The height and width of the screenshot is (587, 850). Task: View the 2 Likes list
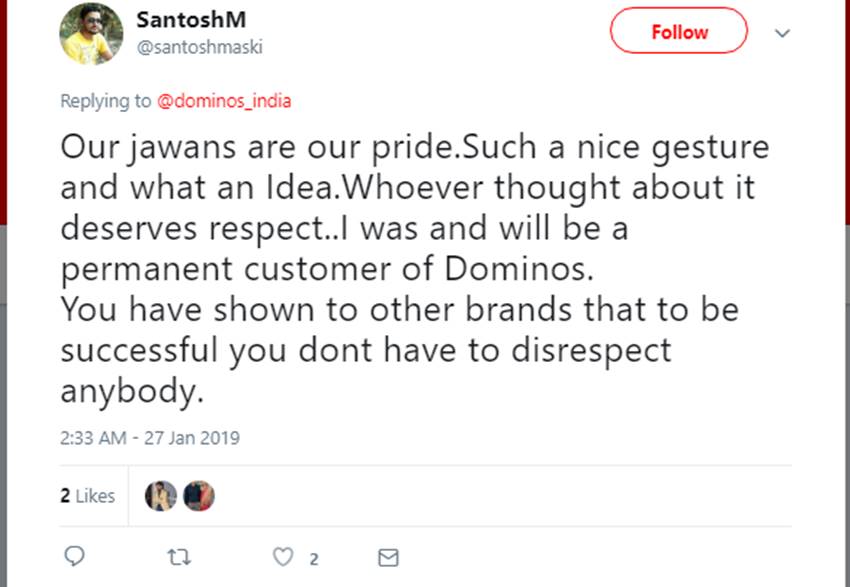88,496
